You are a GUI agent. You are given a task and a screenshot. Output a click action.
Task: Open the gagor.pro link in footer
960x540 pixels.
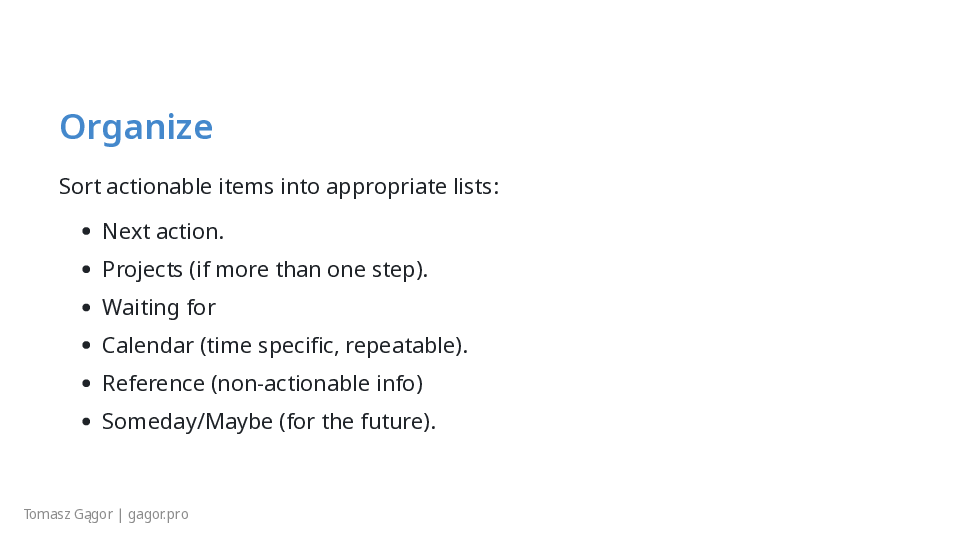coord(158,515)
